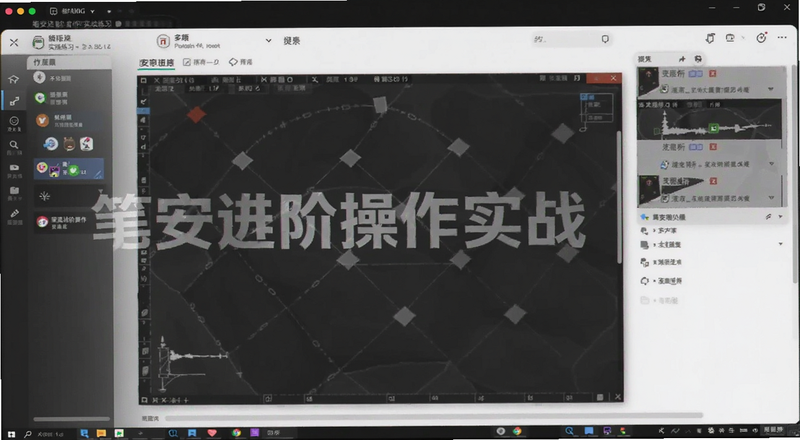Open the dropdown arrow on the second tree row

tap(781, 245)
